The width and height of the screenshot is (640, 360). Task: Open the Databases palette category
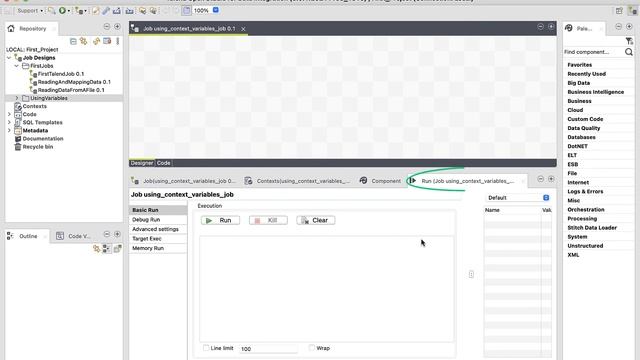581,137
